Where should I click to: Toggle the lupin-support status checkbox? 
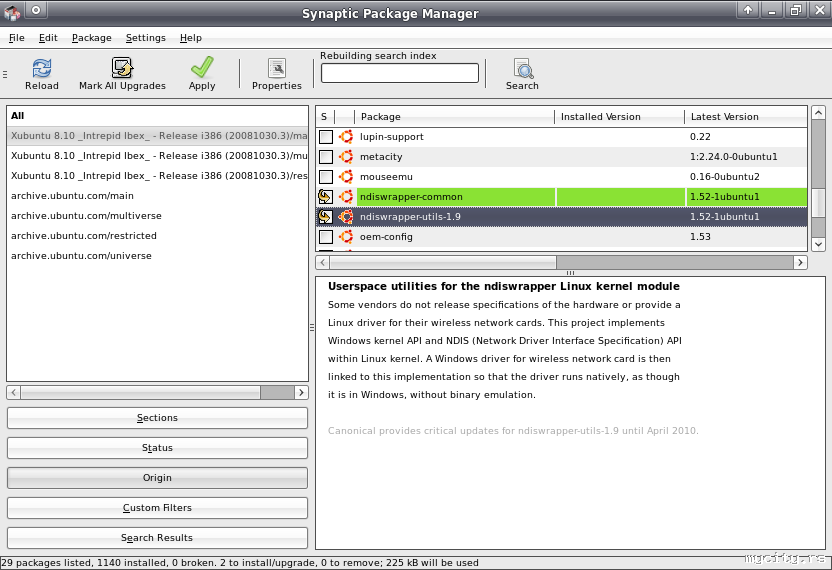(326, 137)
